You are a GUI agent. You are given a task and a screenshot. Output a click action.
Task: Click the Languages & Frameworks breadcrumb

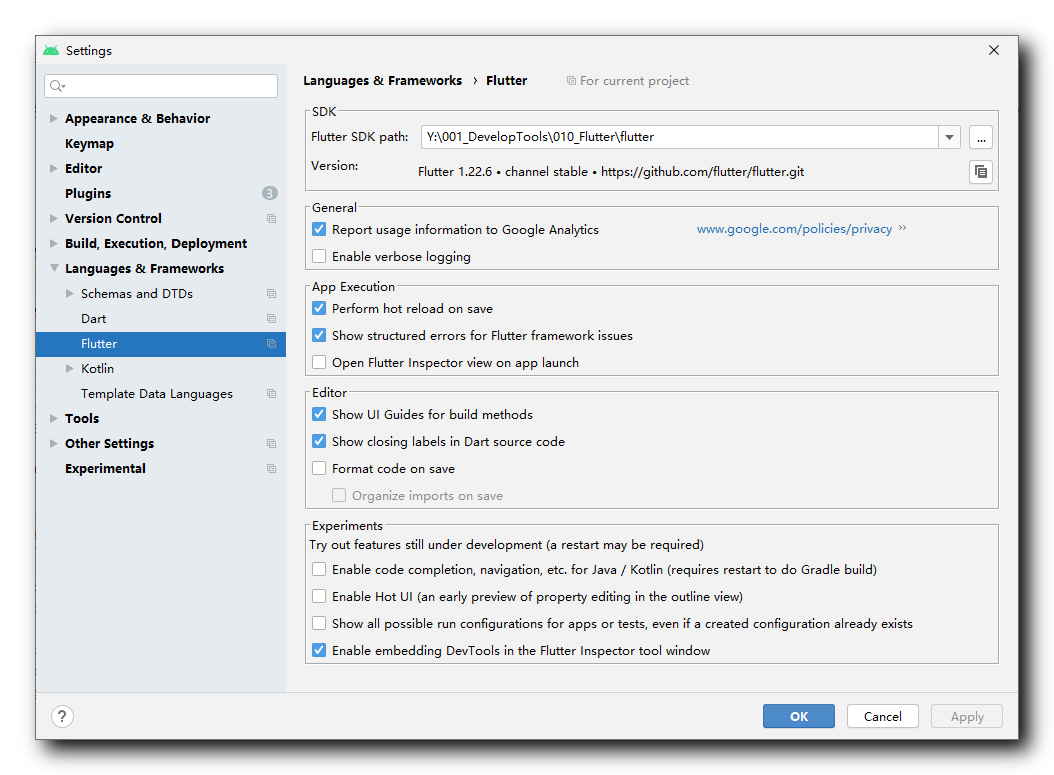click(x=382, y=80)
